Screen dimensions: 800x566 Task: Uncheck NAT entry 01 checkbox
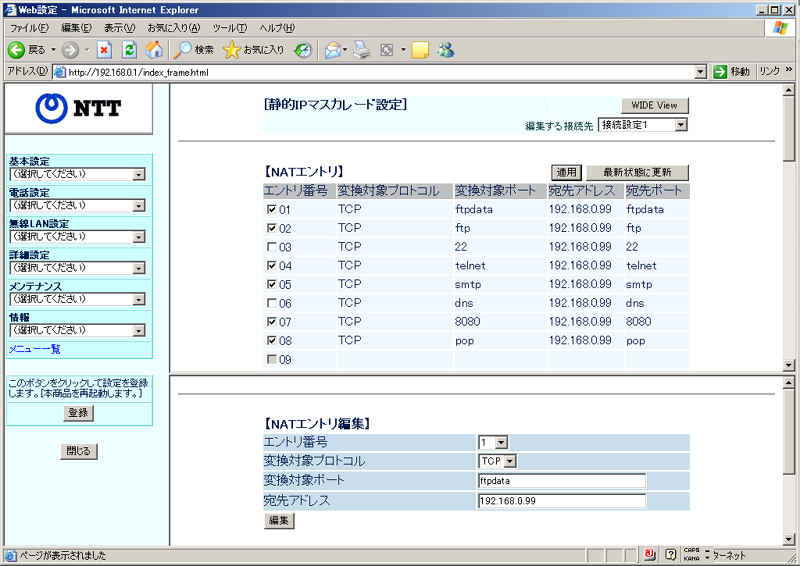(x=271, y=209)
